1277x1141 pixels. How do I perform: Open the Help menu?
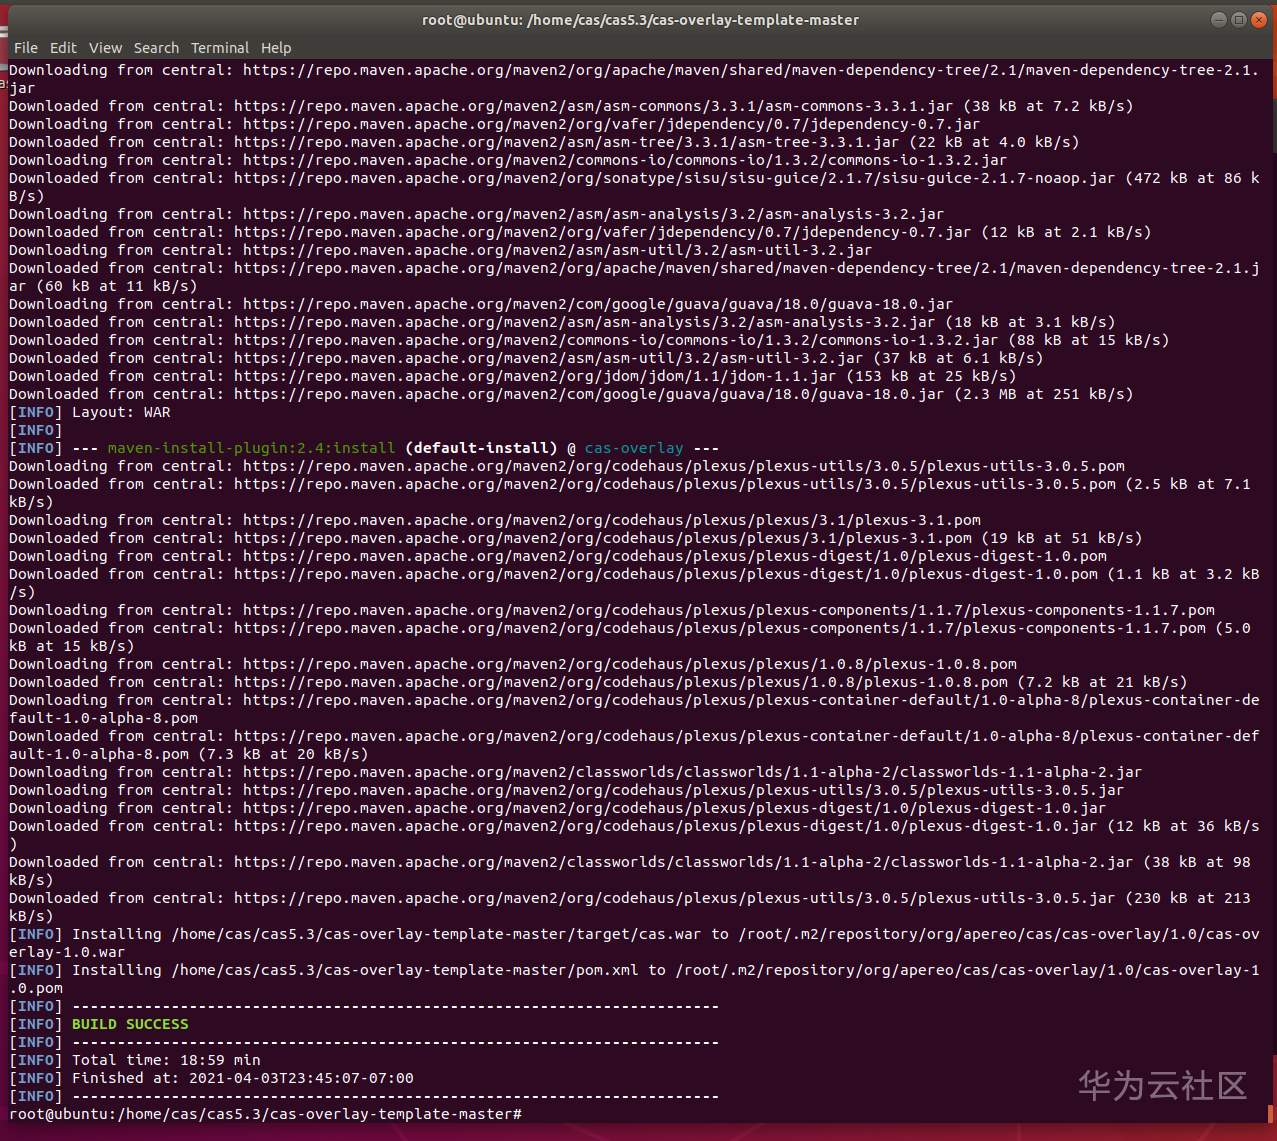tap(276, 48)
